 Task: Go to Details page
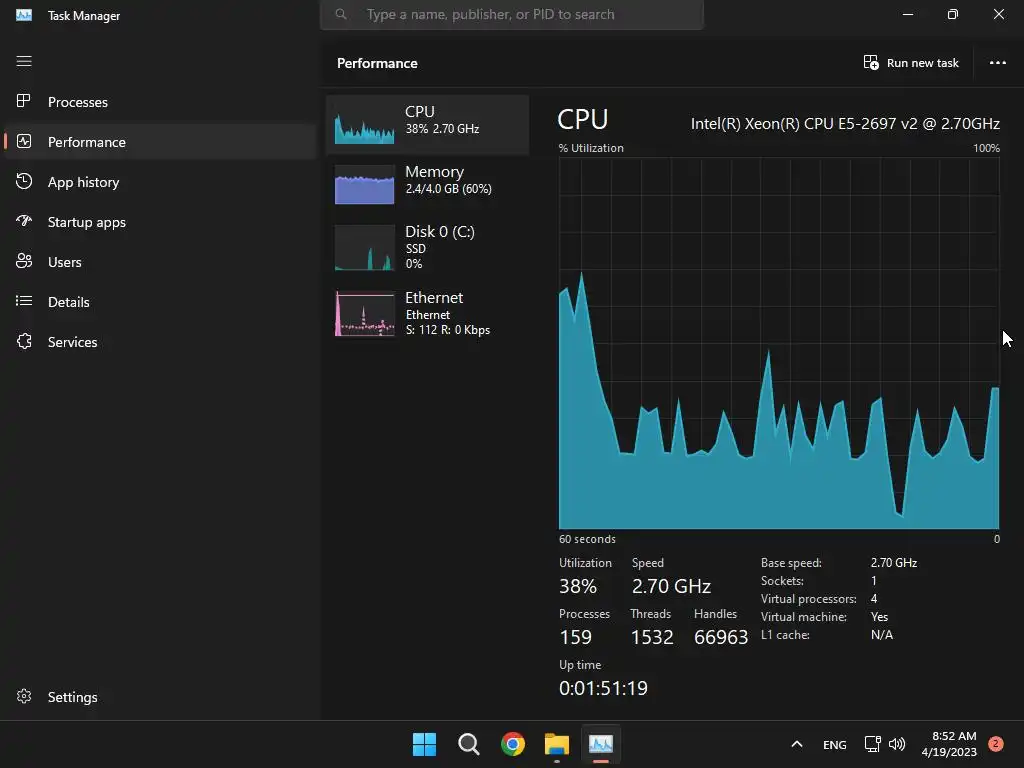coord(69,302)
